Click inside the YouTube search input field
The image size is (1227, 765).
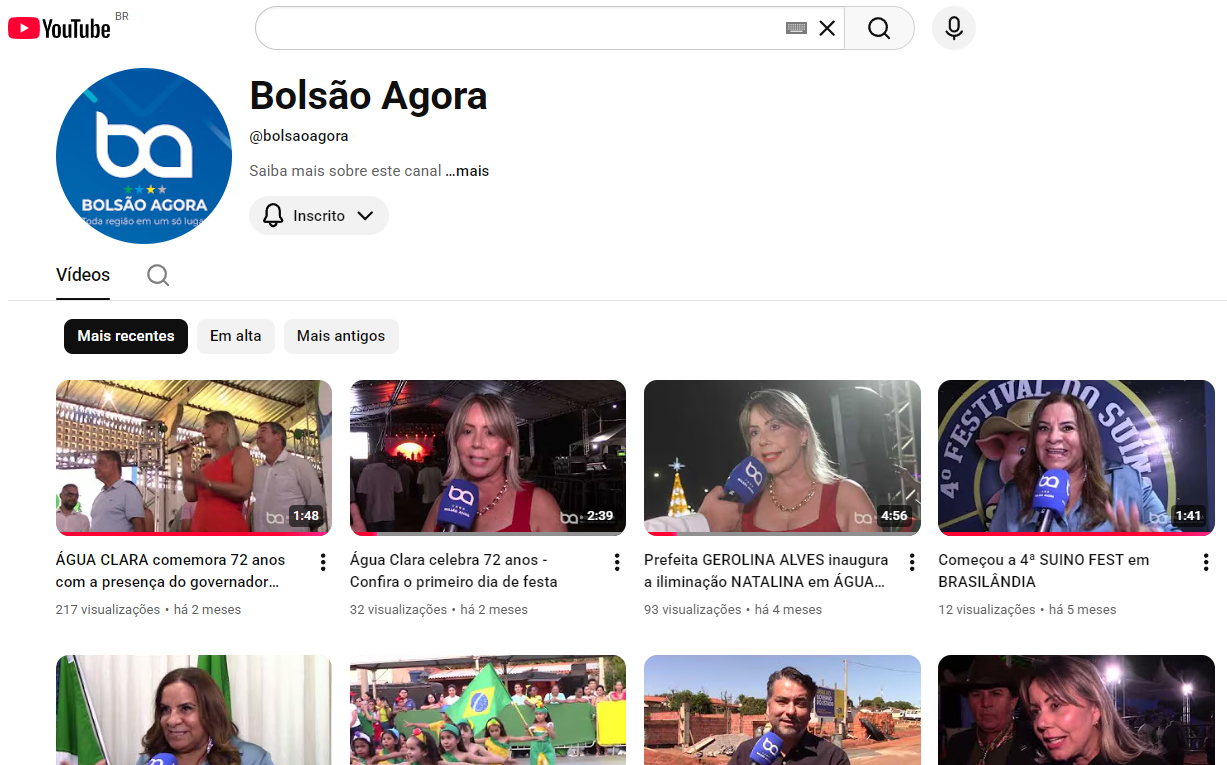pos(520,28)
